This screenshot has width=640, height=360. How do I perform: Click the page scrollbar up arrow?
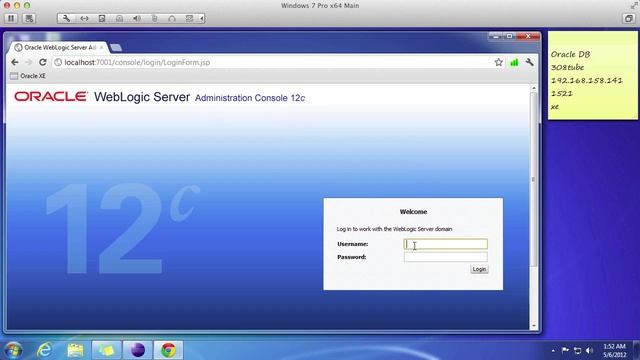click(533, 89)
